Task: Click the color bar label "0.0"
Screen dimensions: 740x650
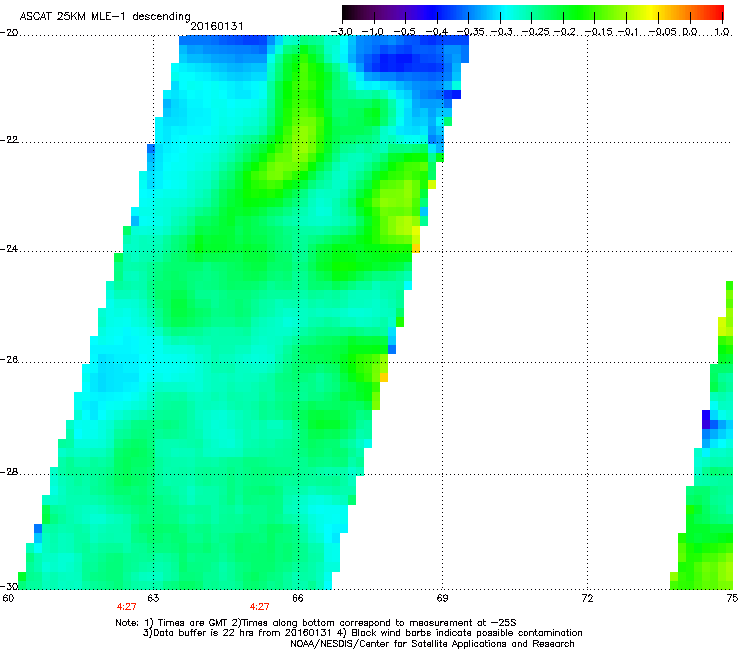Action: 690,32
